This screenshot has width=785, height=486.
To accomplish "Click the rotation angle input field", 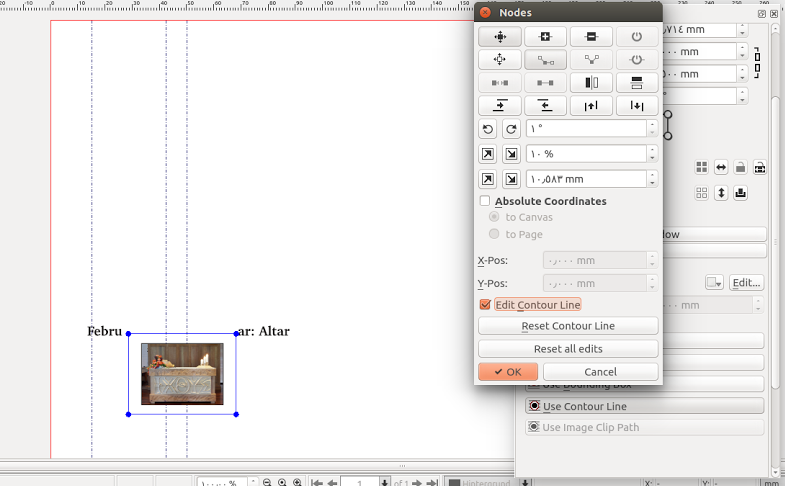I will click(586, 129).
